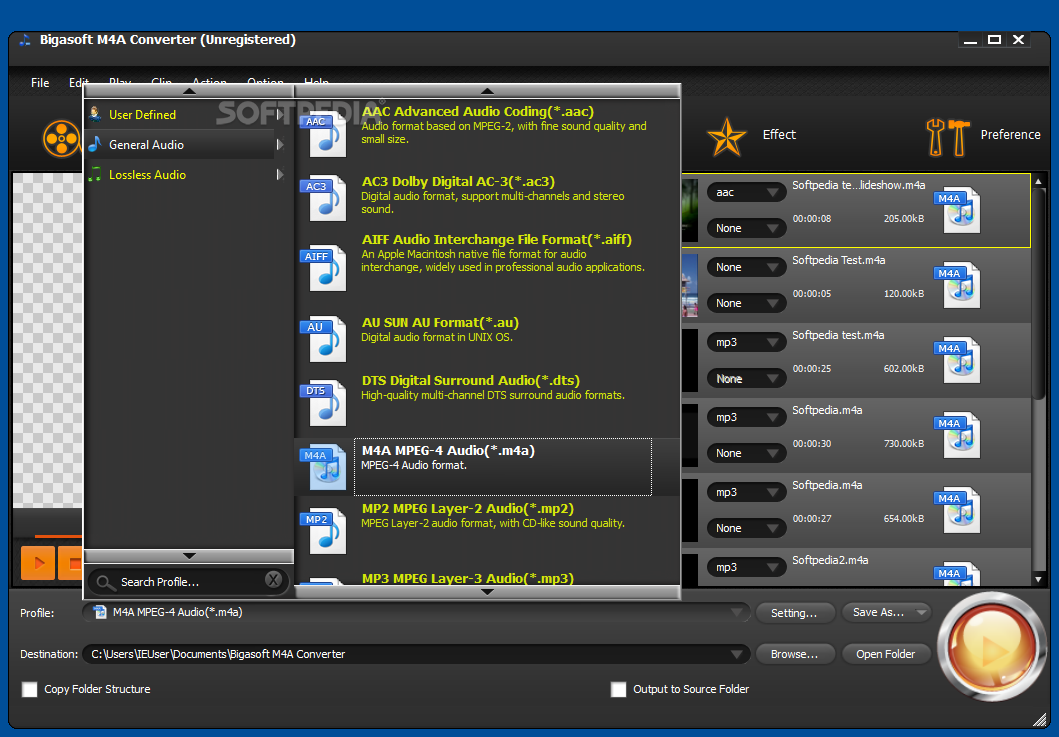Screen dimensions: 1059x737
Task: Choose AC3 Dolby Digital AC-3 profile
Action: pos(488,199)
